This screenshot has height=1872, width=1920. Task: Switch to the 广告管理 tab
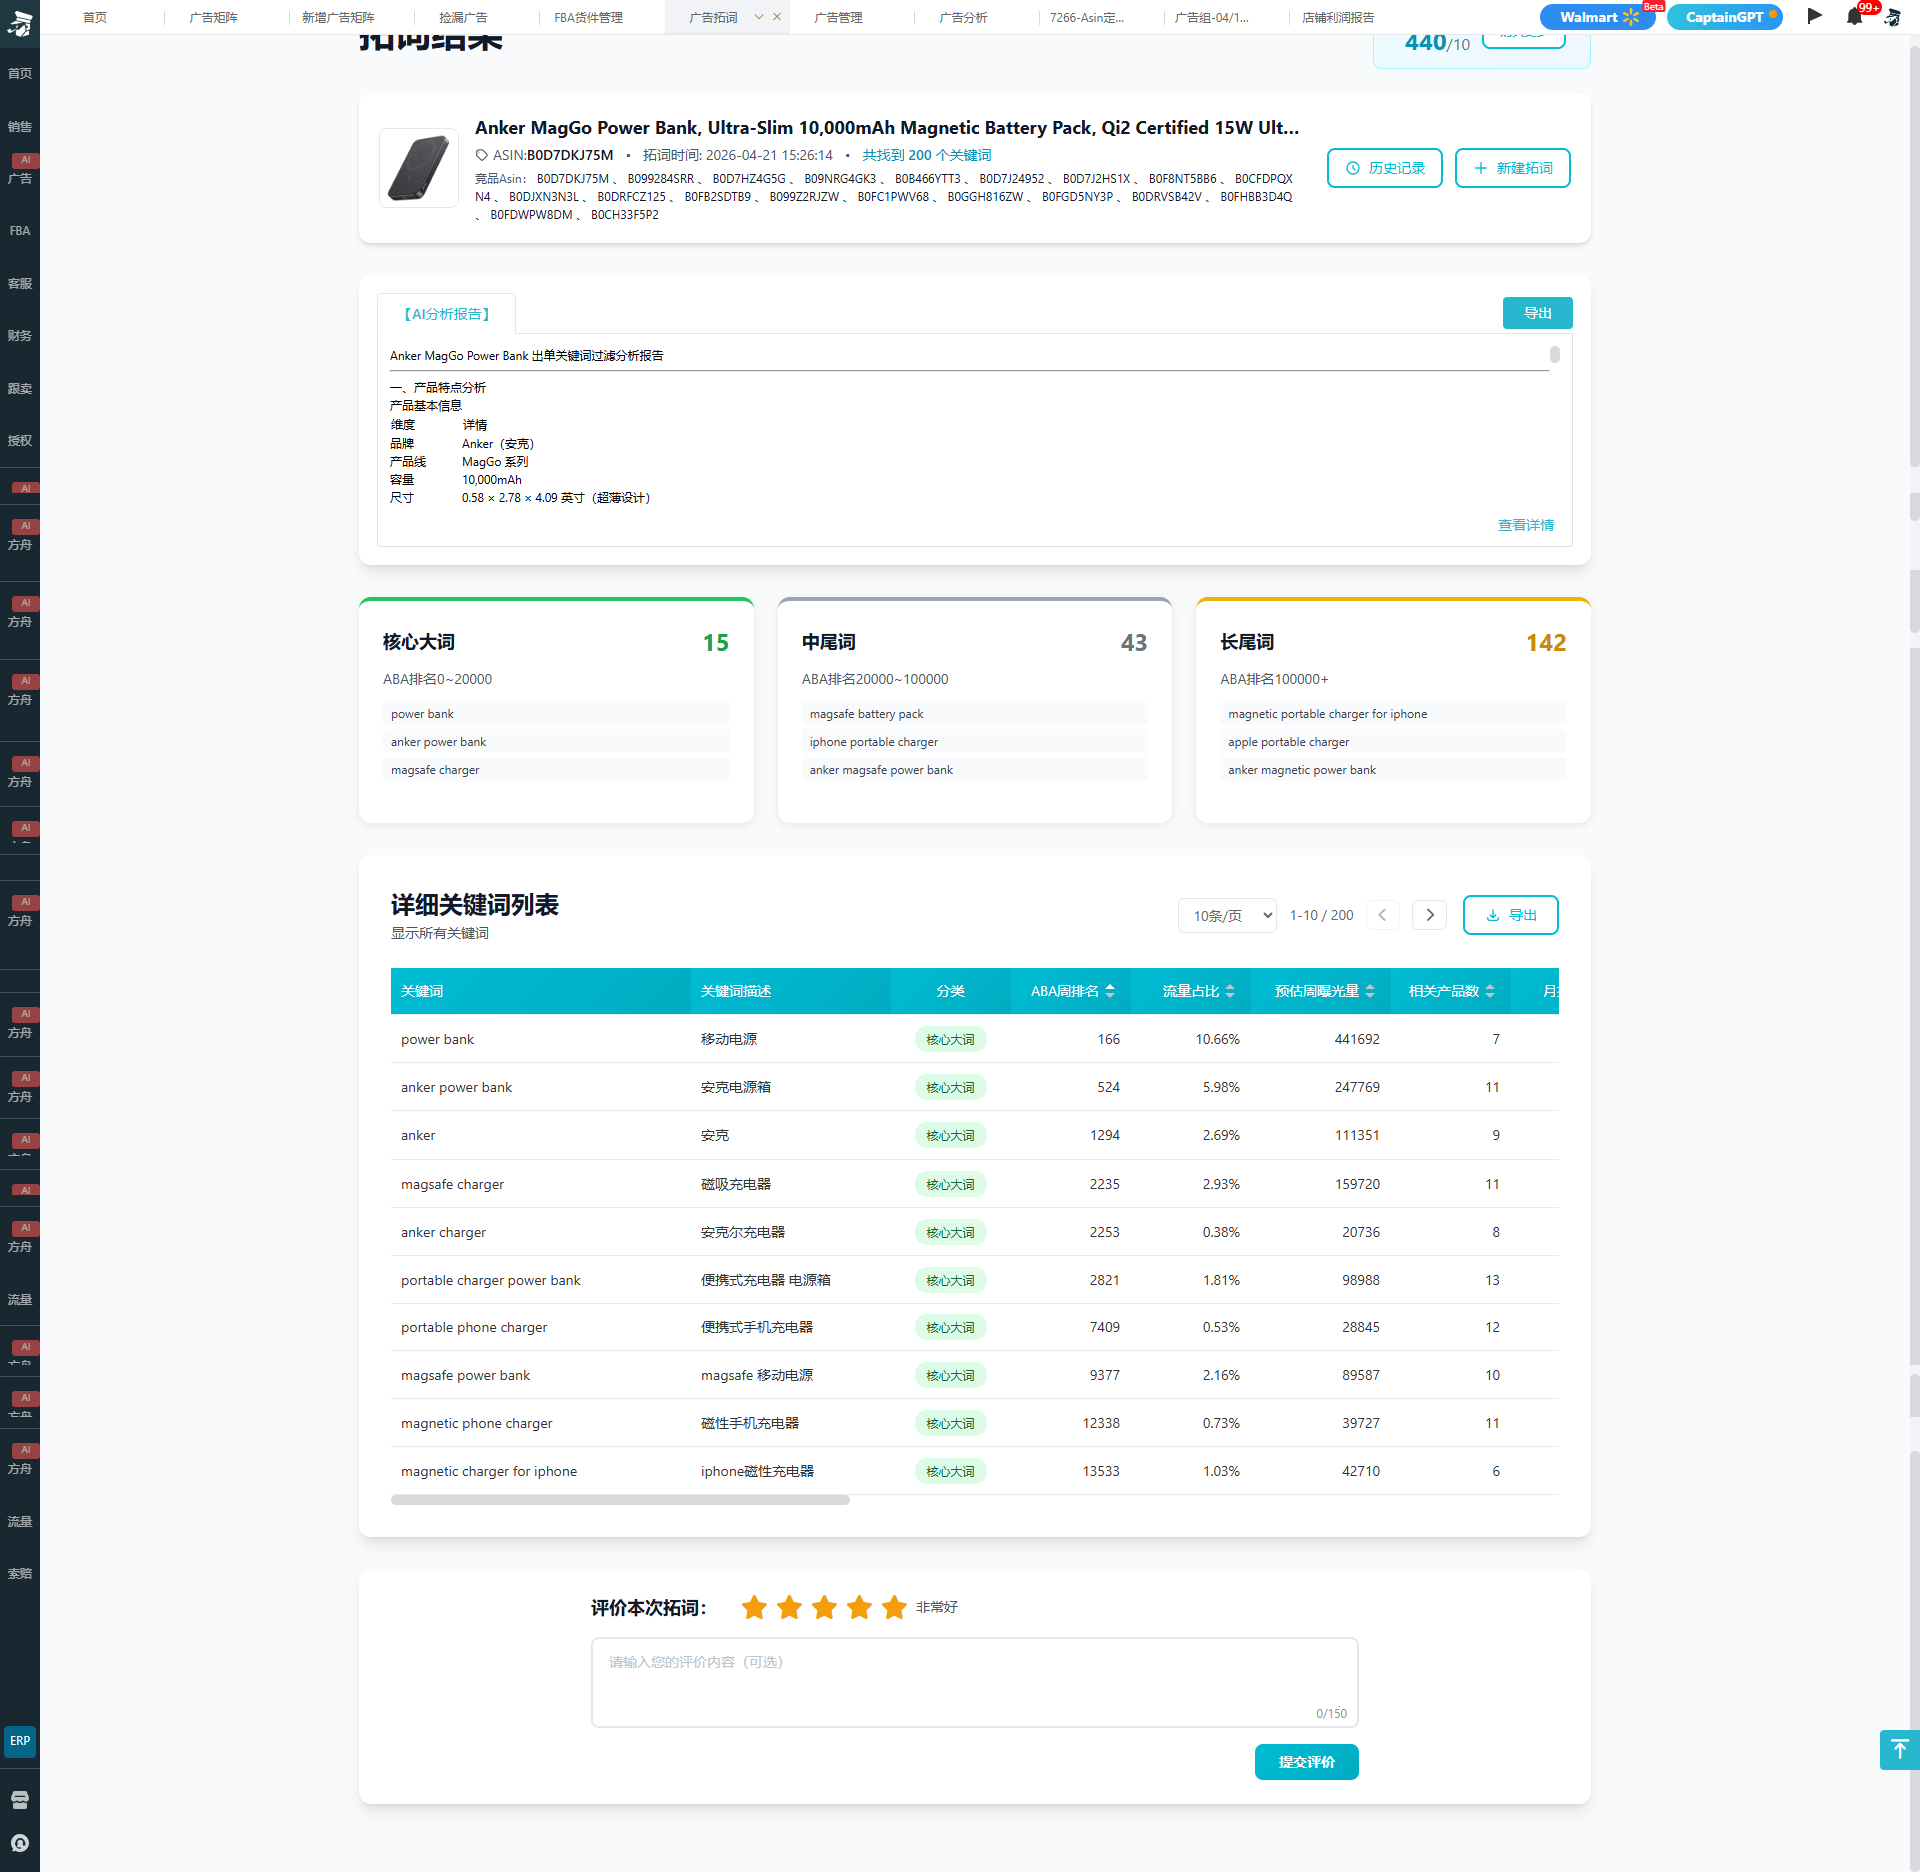[838, 17]
